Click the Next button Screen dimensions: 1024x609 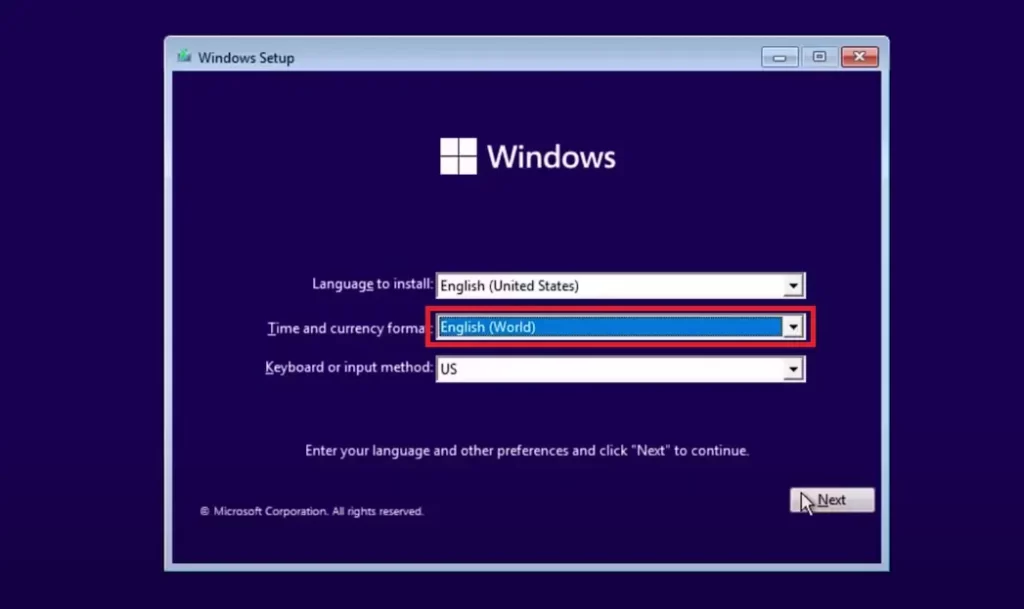point(832,500)
